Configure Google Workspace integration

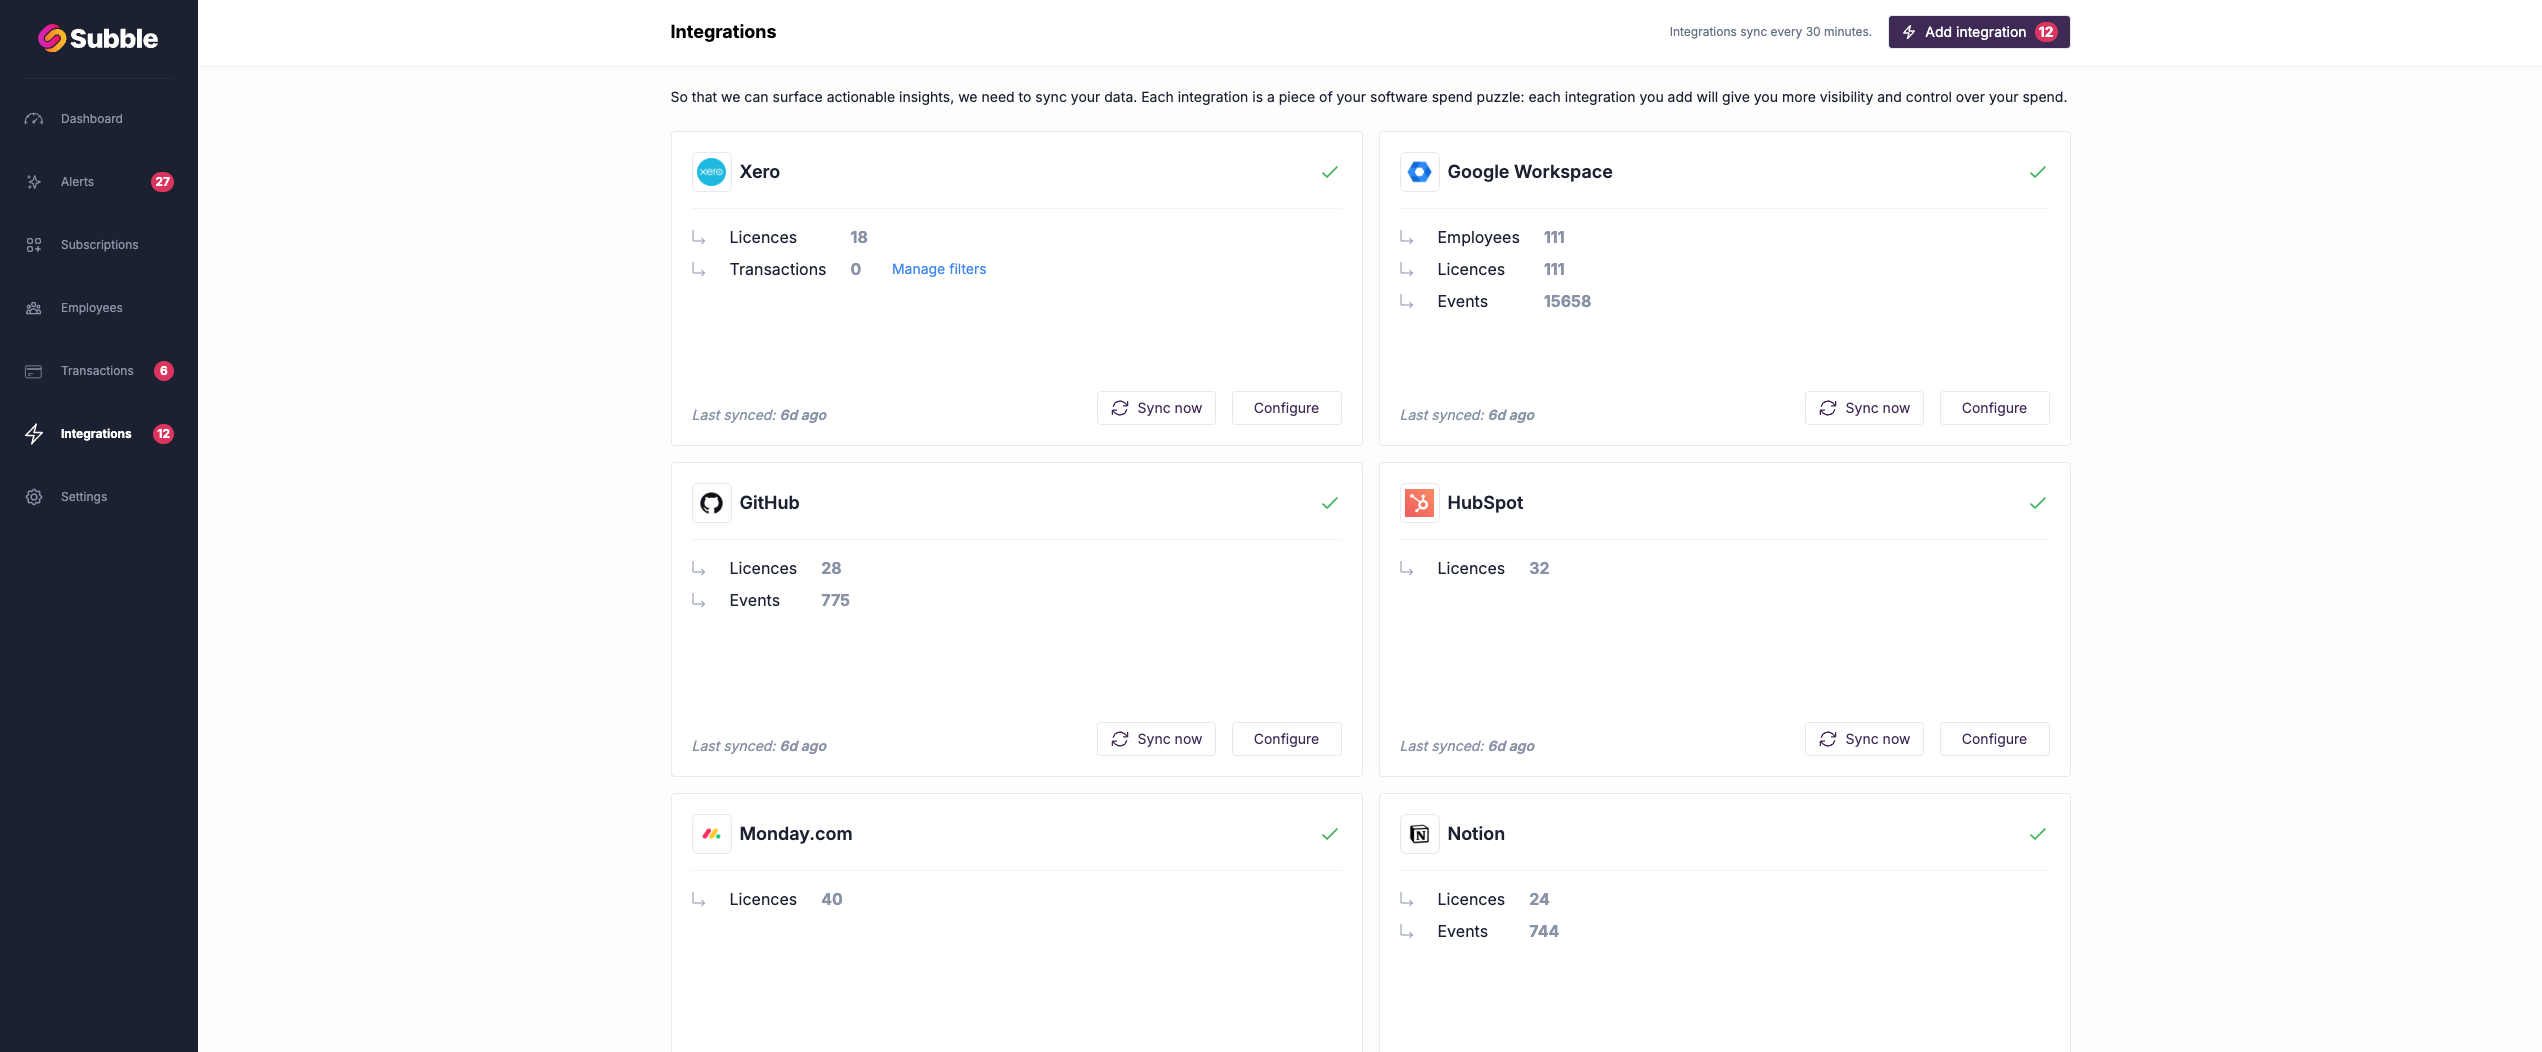click(x=1994, y=408)
